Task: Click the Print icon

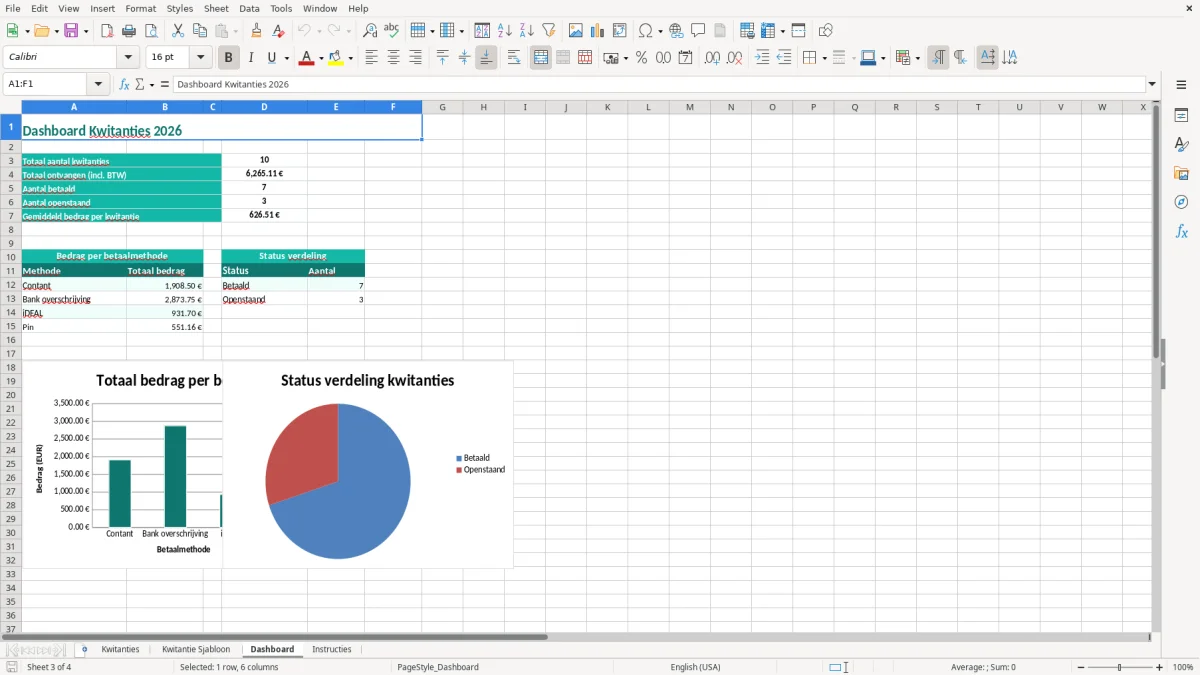Action: tap(129, 31)
